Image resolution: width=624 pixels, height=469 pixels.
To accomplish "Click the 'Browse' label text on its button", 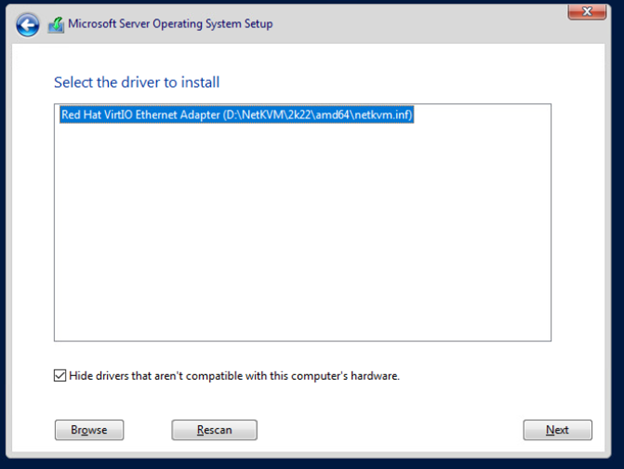I will click(x=89, y=430).
